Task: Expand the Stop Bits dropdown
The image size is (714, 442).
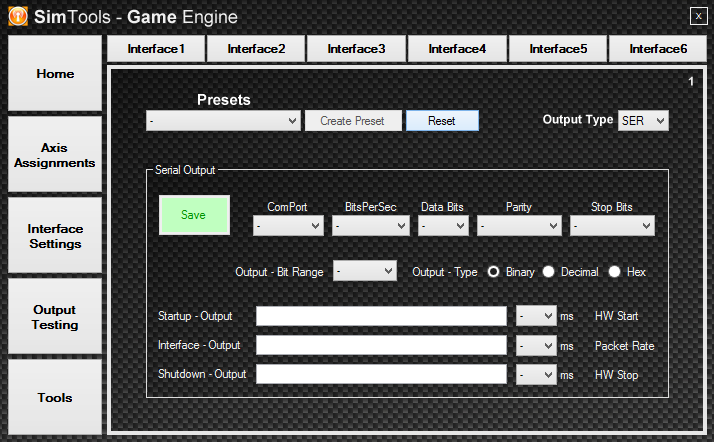Action: 612,227
